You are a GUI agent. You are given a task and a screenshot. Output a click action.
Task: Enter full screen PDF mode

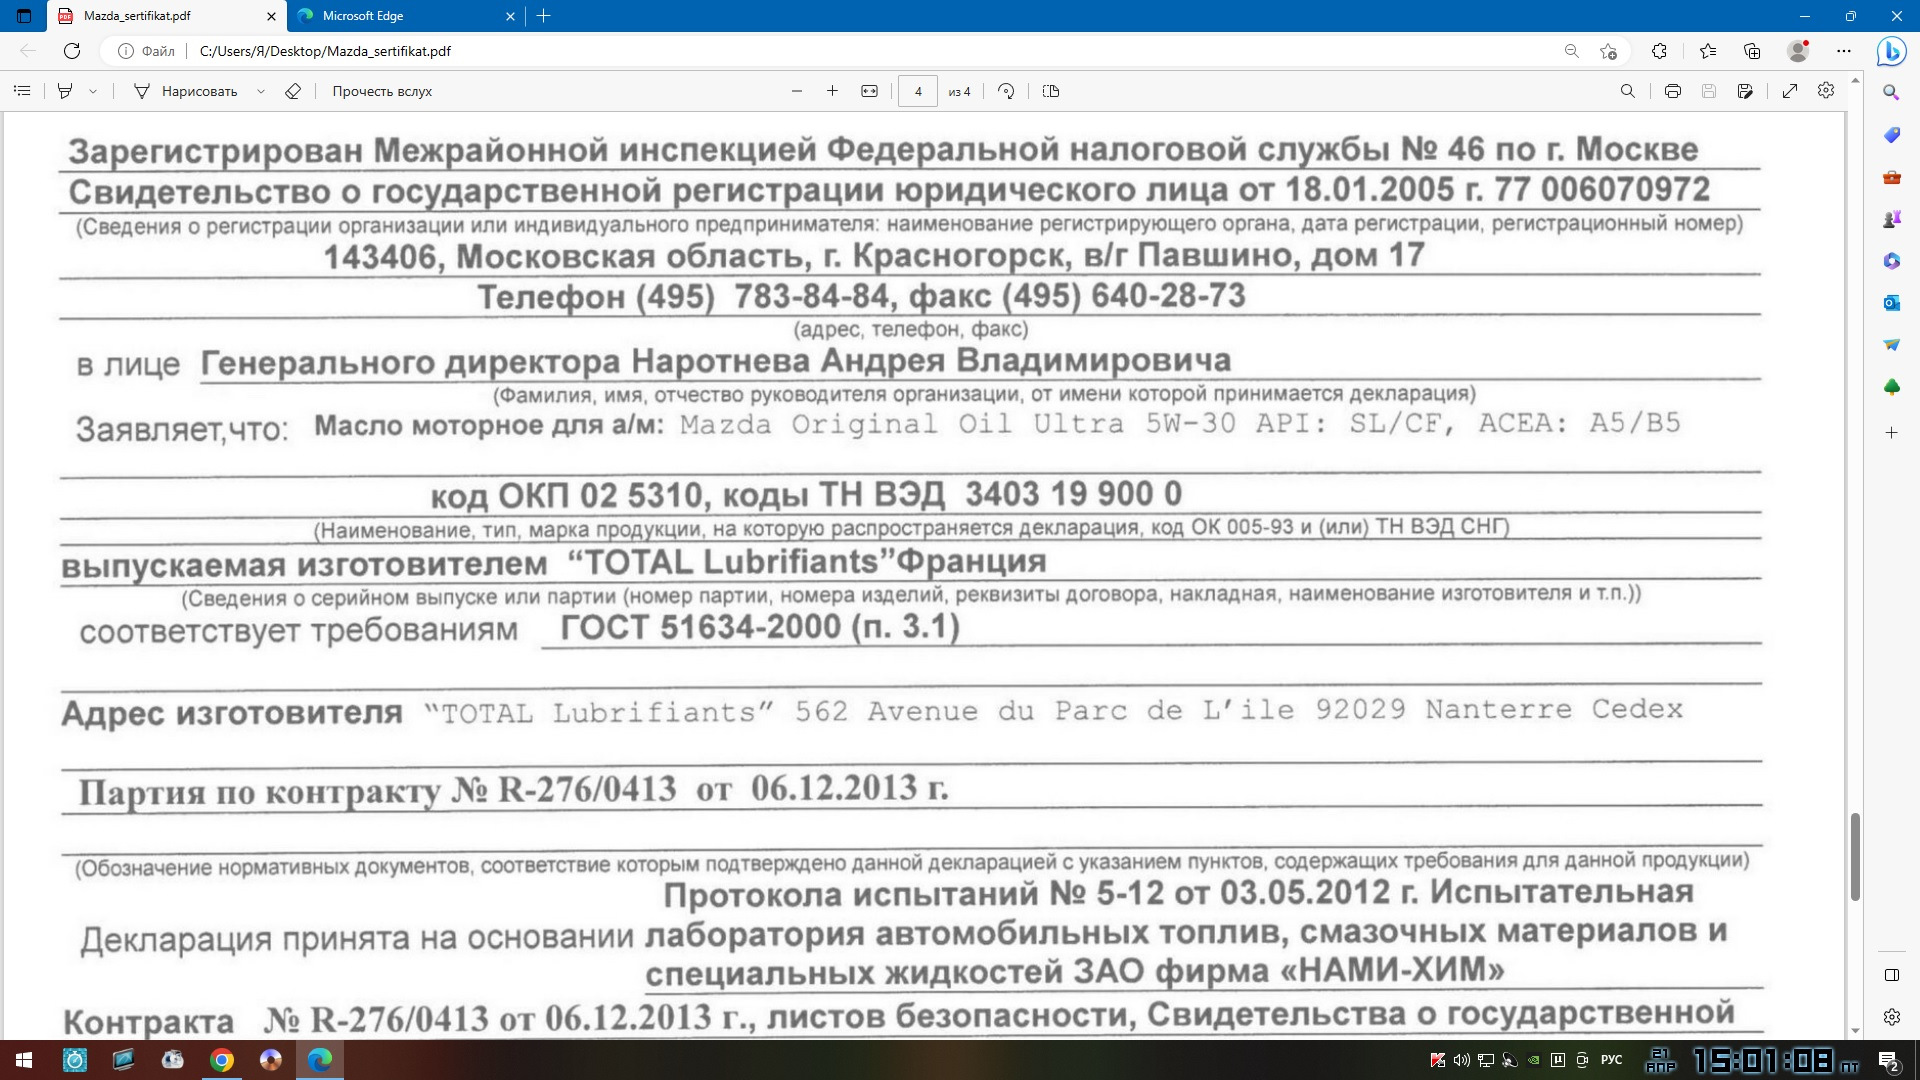(x=1790, y=91)
